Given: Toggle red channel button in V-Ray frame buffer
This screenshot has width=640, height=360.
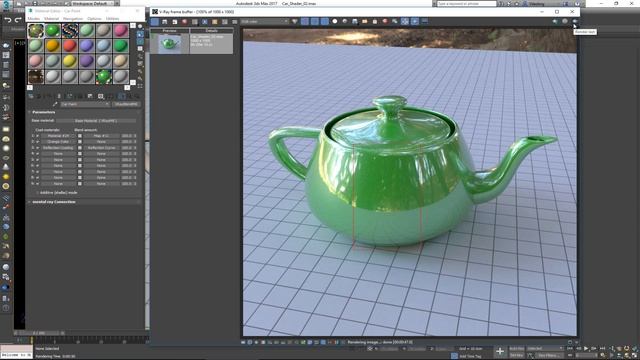Looking at the screenshot, I should pos(304,21).
